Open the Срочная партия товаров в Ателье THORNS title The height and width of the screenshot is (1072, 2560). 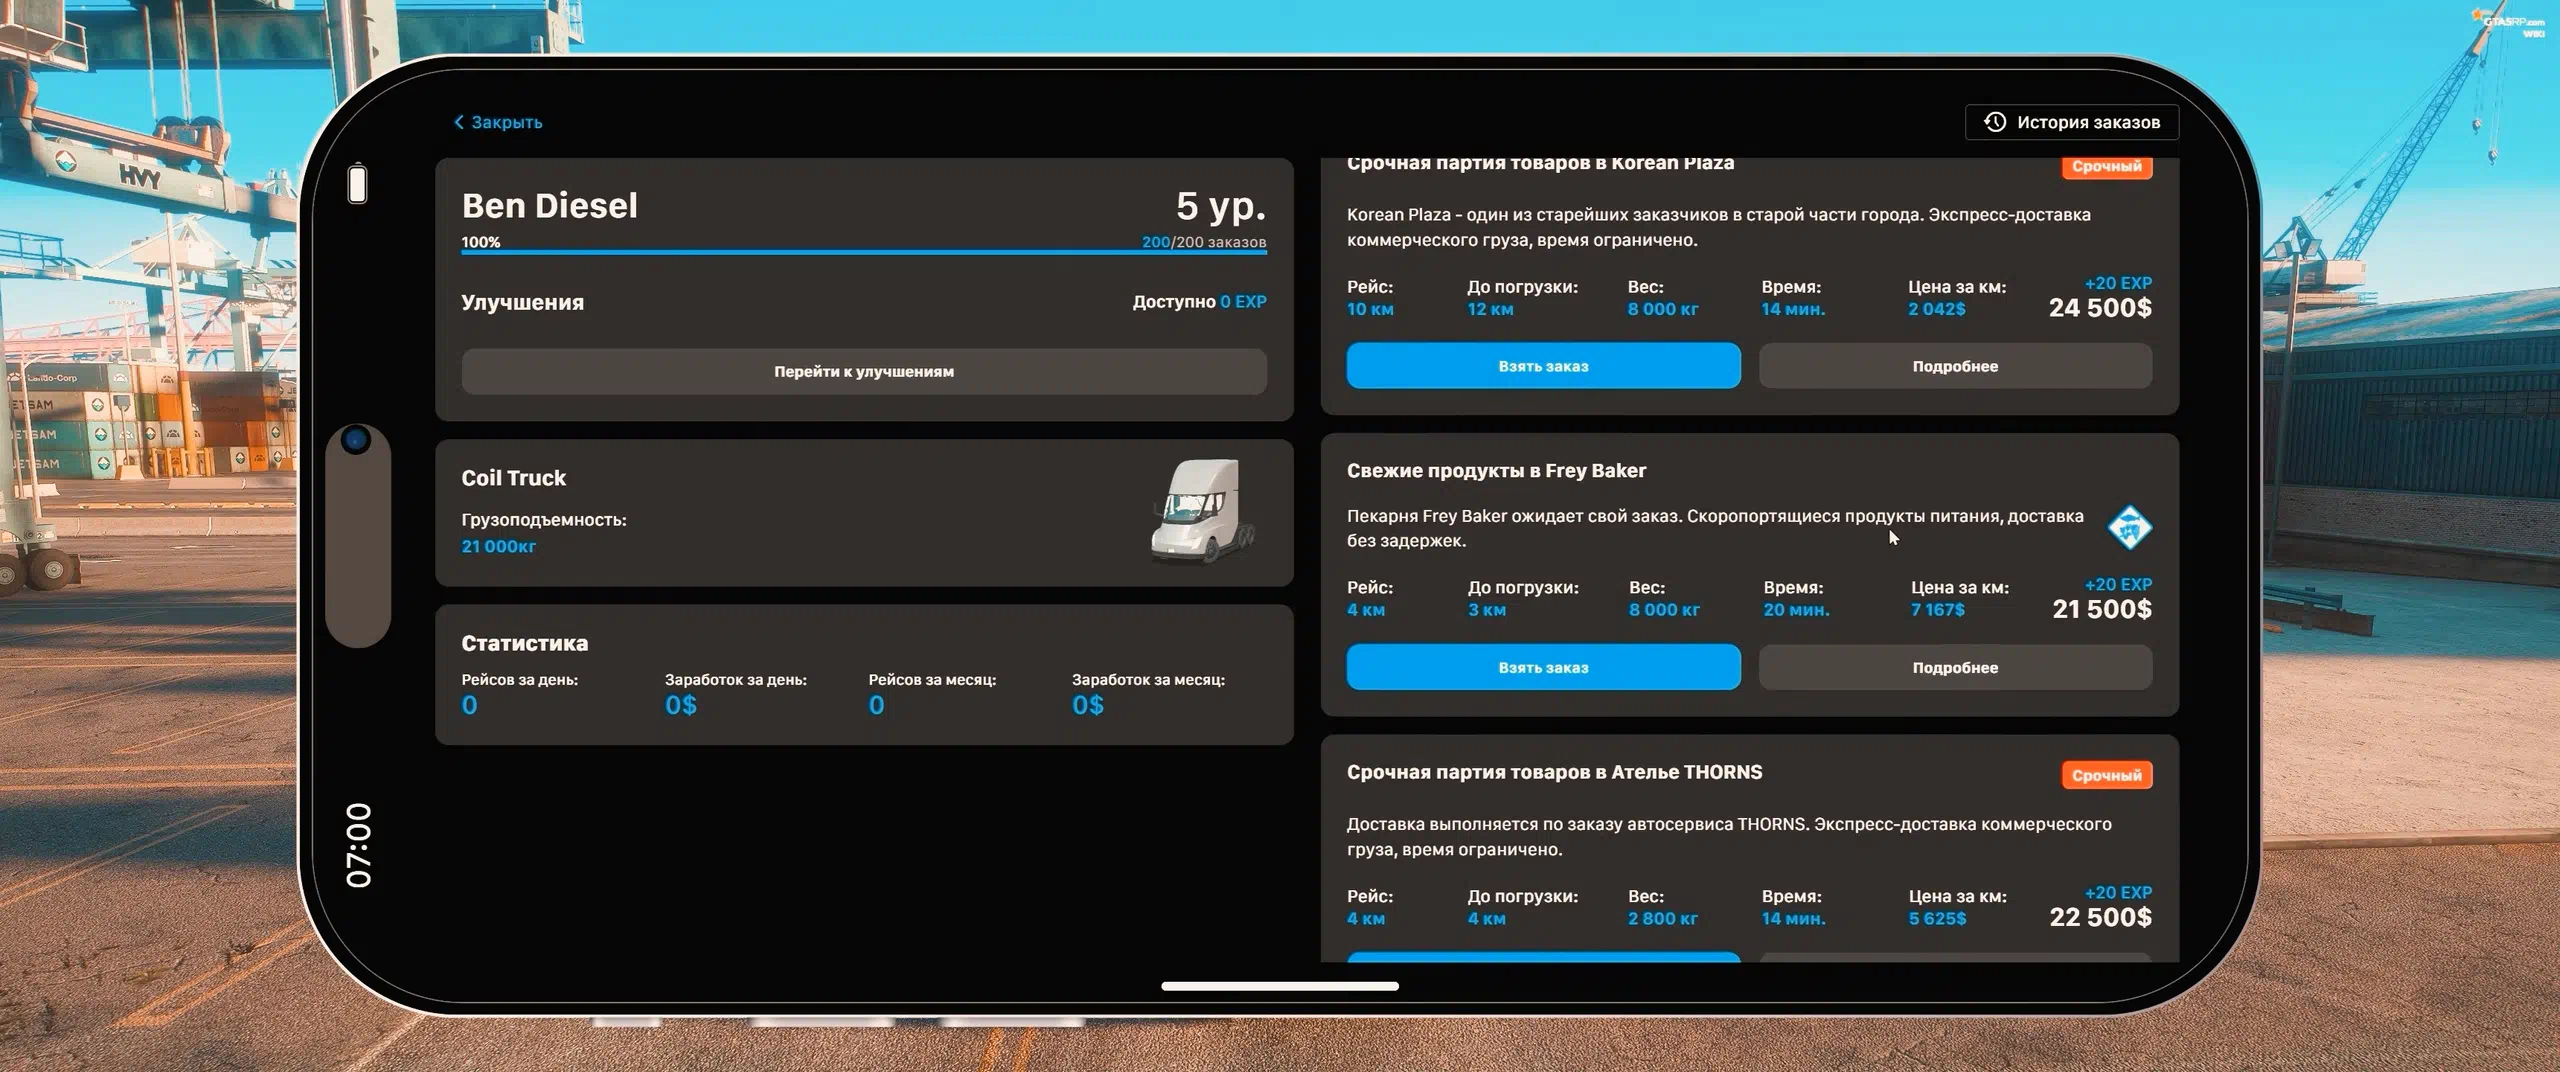coord(1554,772)
